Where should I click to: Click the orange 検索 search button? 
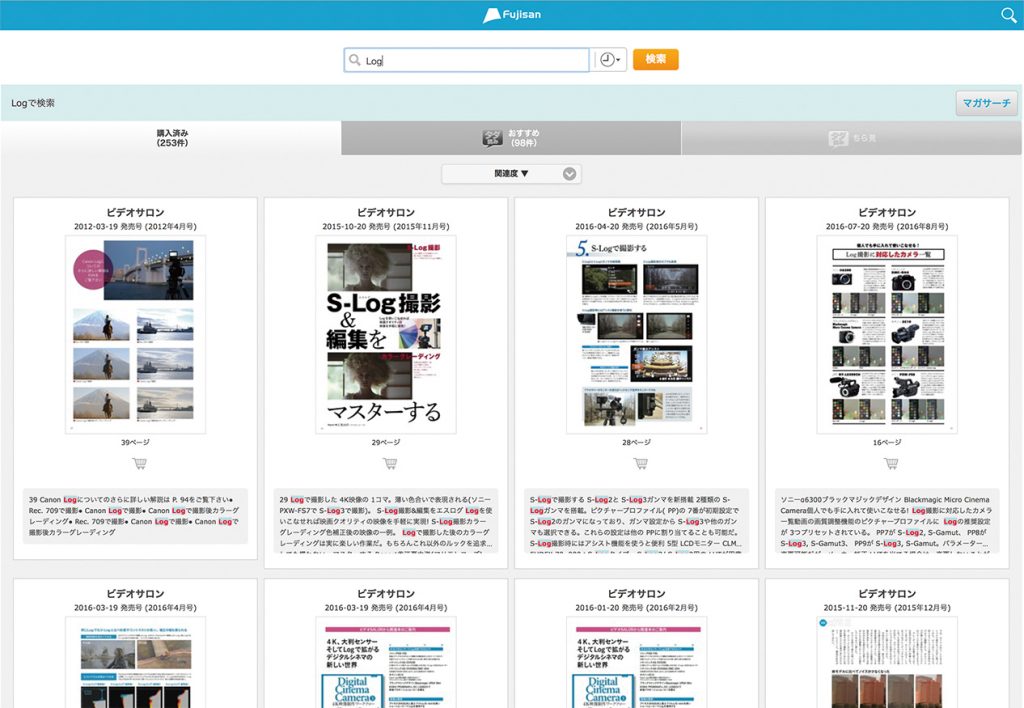tap(656, 59)
